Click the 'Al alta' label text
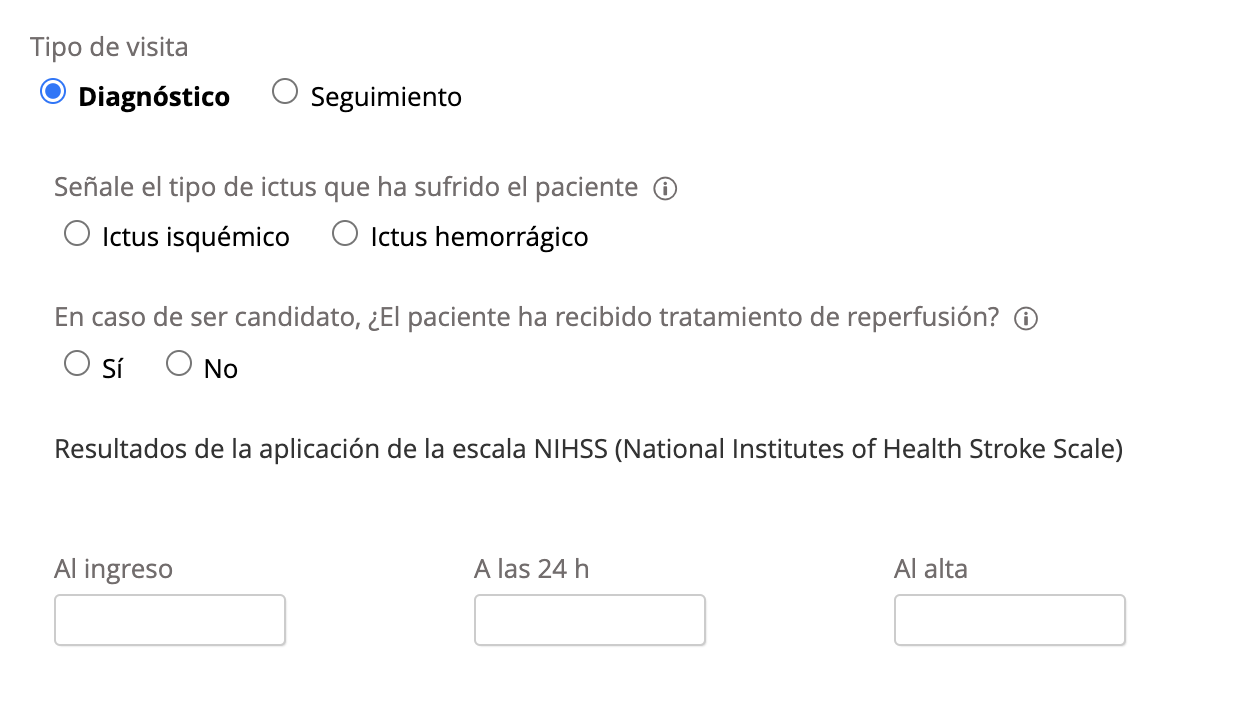The height and width of the screenshot is (702, 1238). click(x=931, y=570)
